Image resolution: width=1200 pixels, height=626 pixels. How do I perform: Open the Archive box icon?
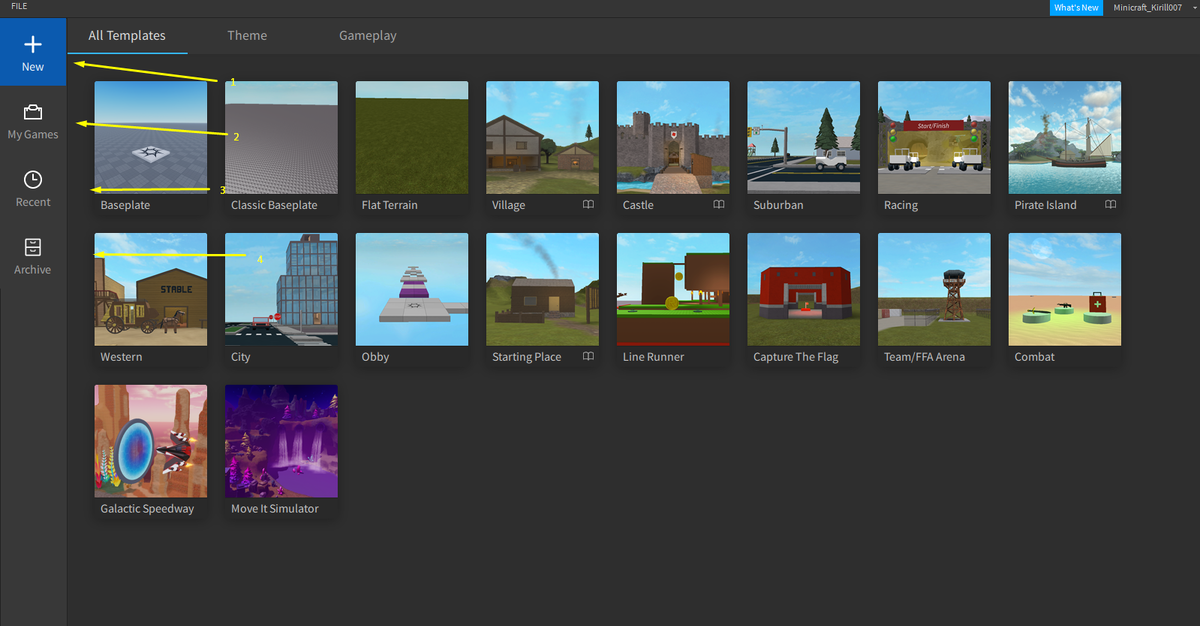tap(33, 247)
